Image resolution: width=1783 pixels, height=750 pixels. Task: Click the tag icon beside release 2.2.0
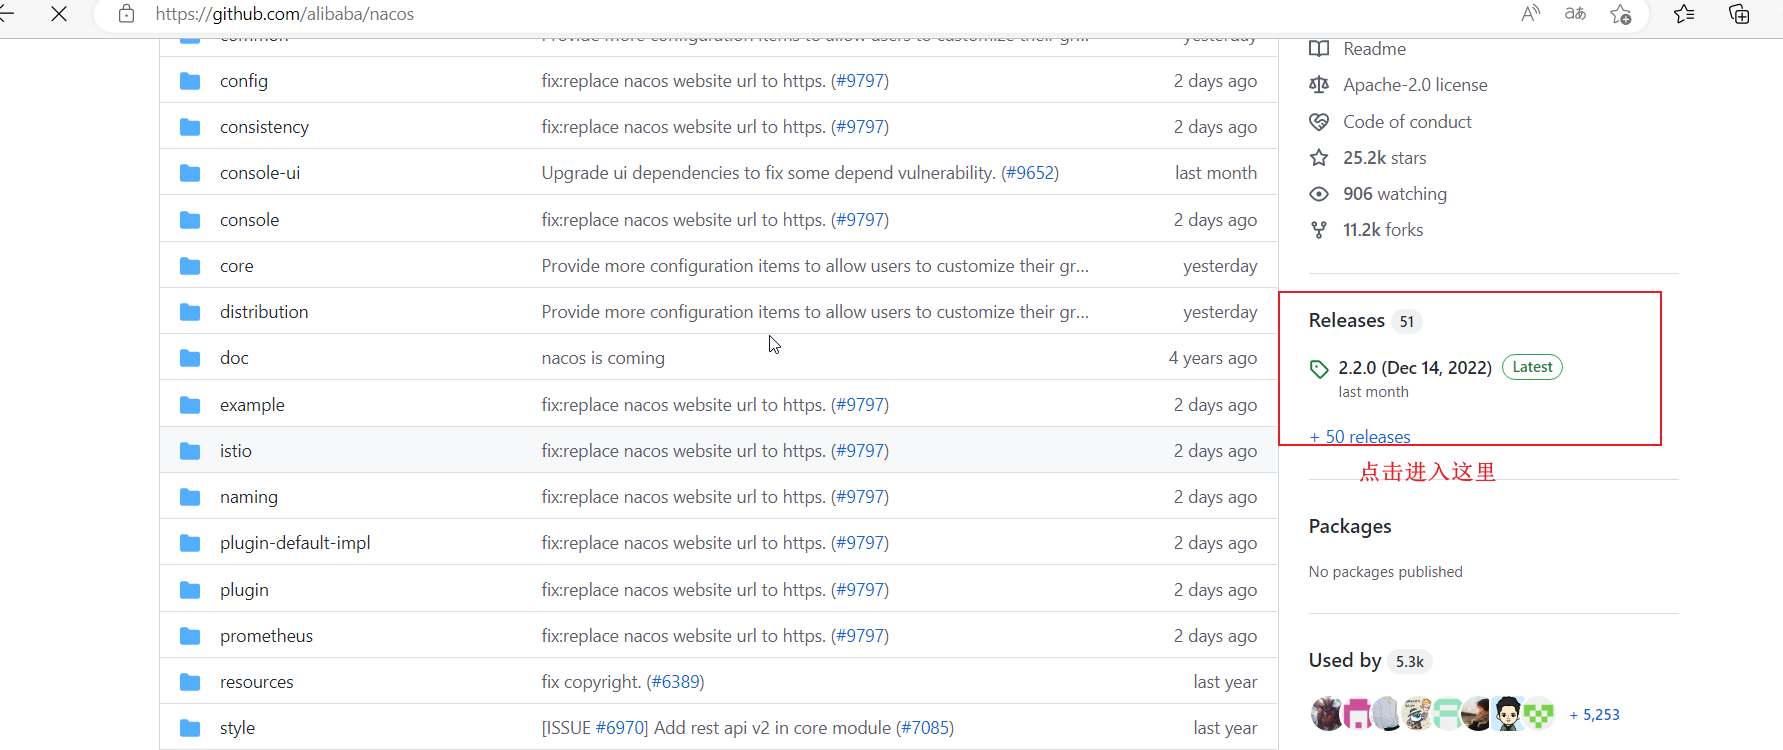(1319, 369)
